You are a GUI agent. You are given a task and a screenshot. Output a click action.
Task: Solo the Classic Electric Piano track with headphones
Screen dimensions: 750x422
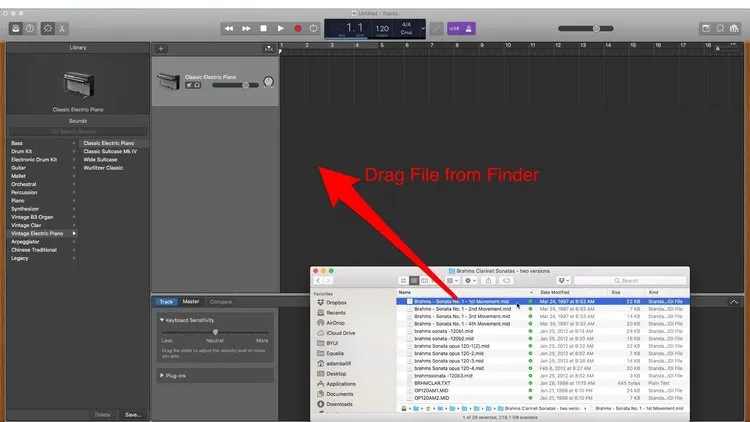tap(197, 85)
